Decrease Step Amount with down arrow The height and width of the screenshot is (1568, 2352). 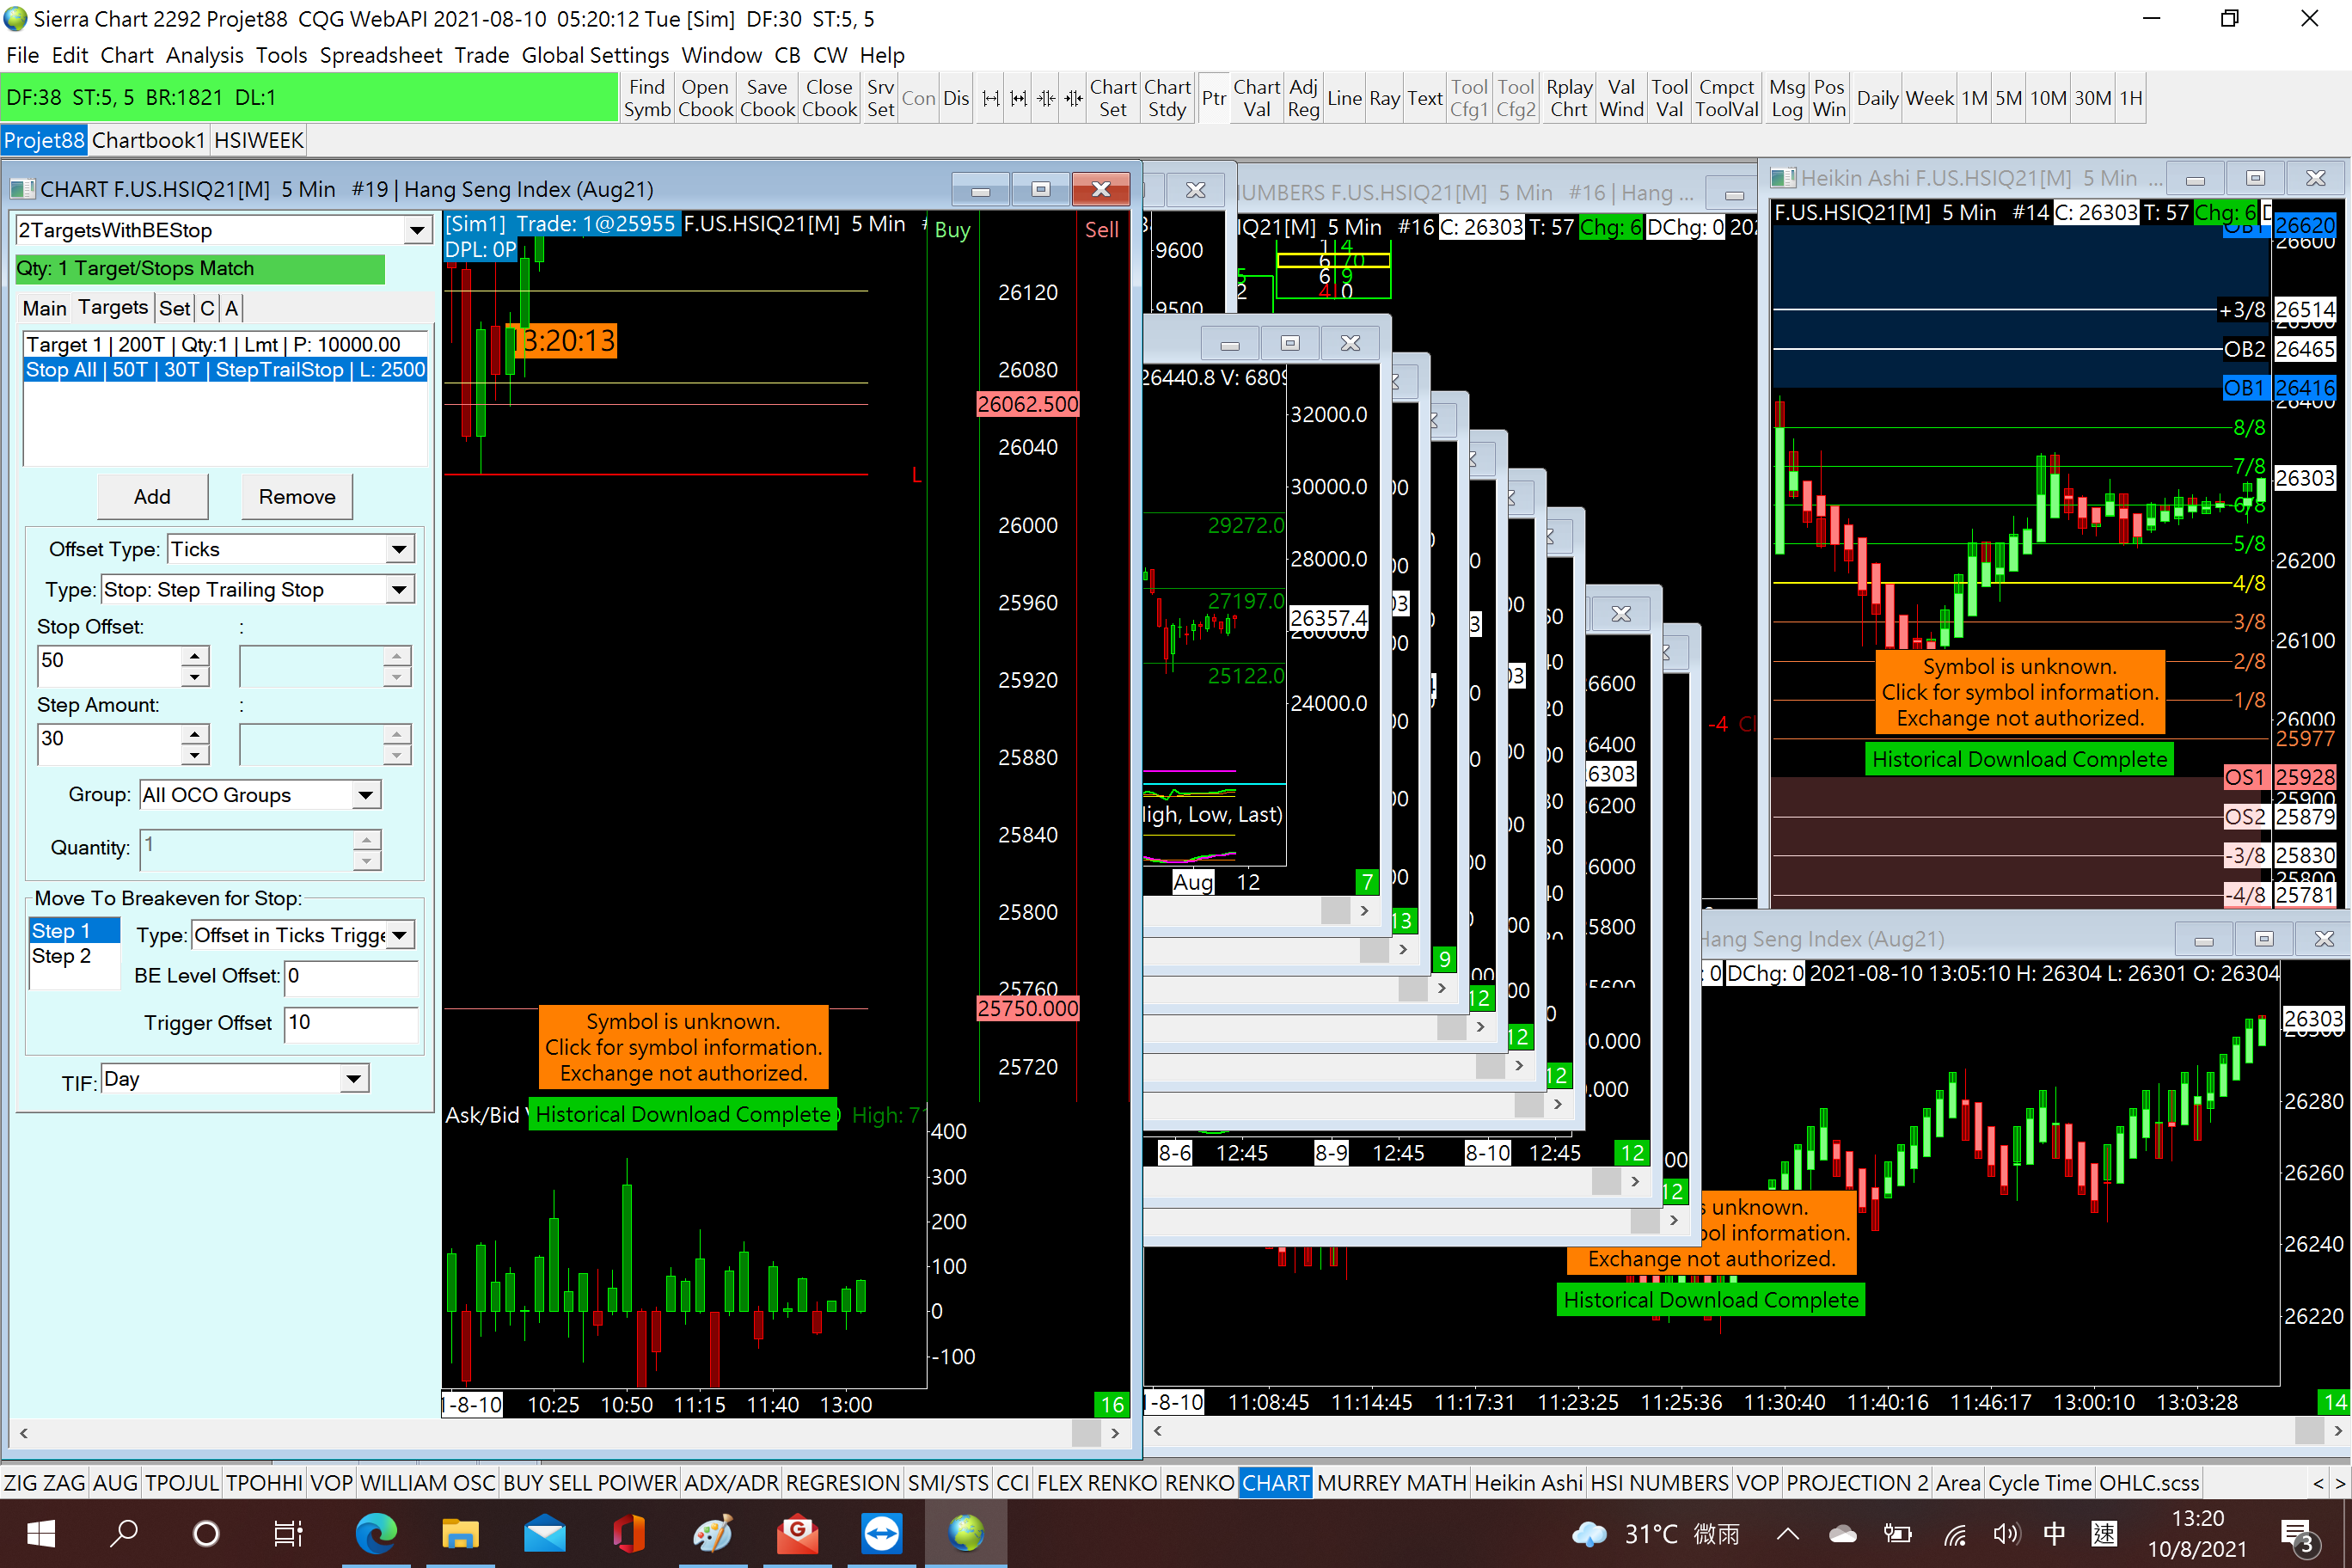[x=195, y=756]
